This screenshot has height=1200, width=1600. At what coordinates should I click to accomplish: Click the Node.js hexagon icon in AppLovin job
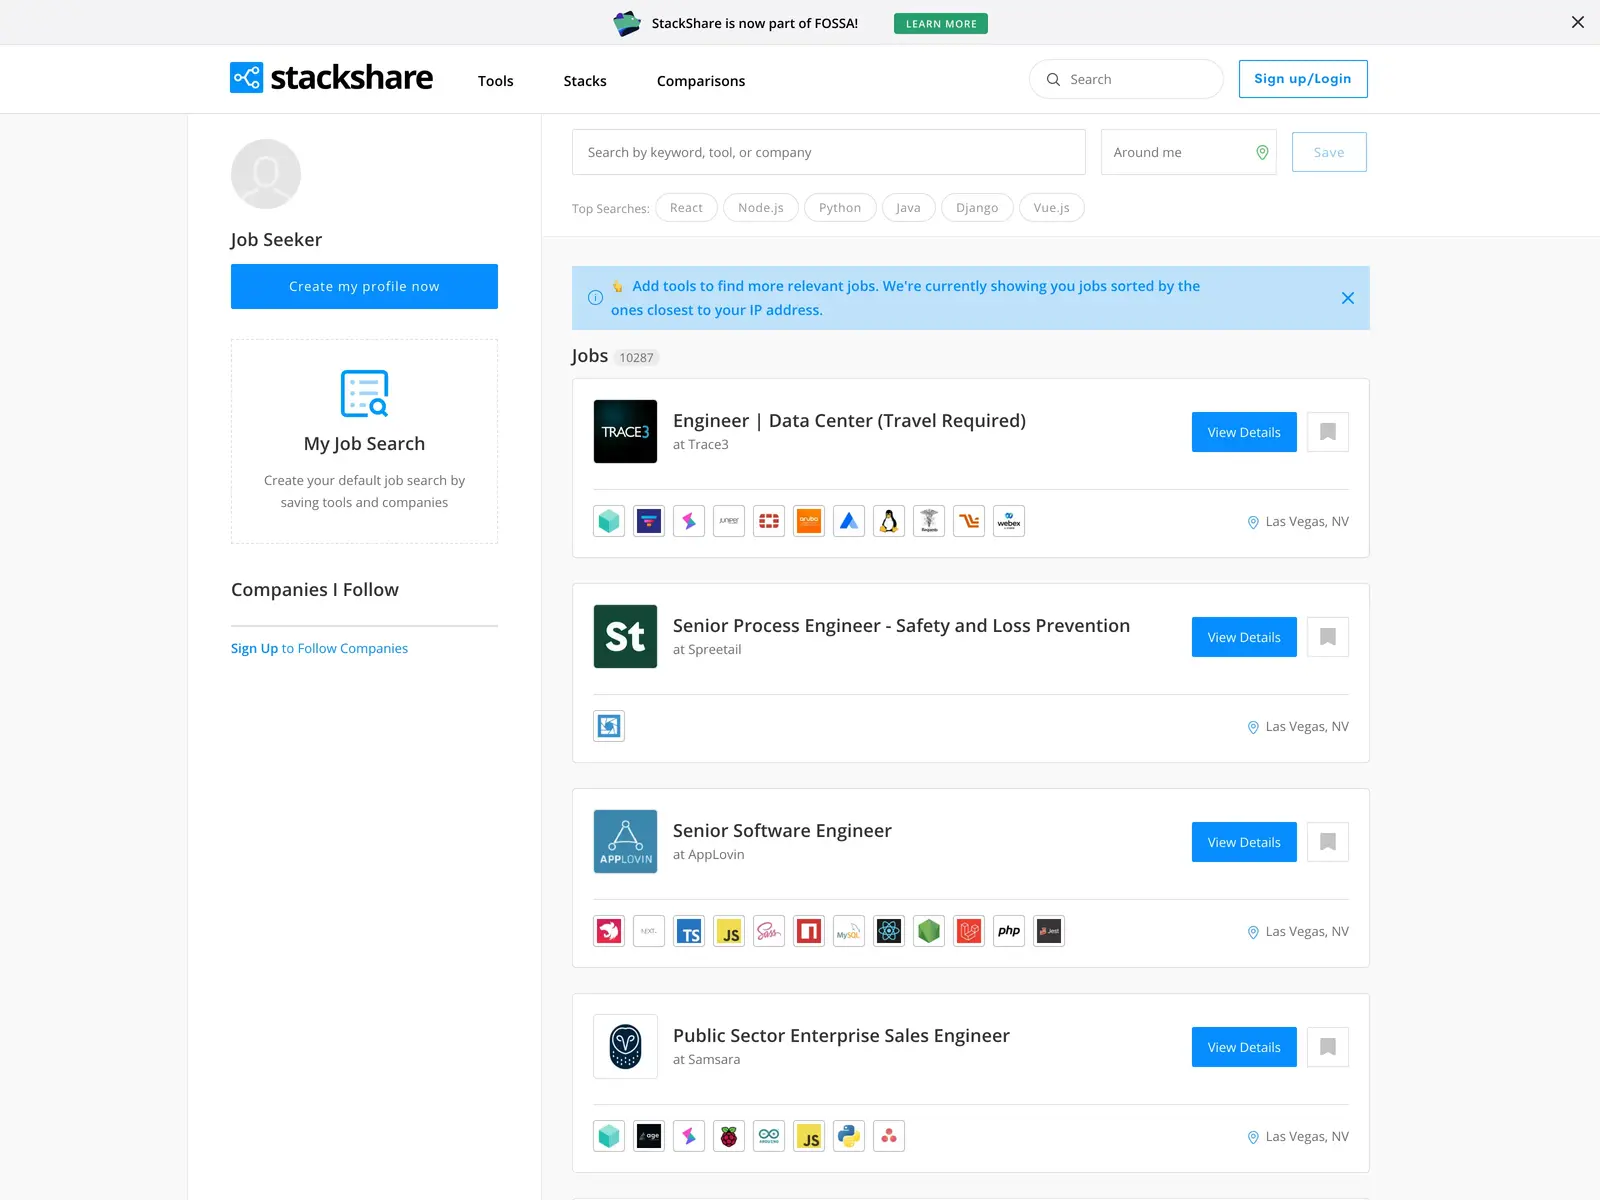click(x=929, y=931)
